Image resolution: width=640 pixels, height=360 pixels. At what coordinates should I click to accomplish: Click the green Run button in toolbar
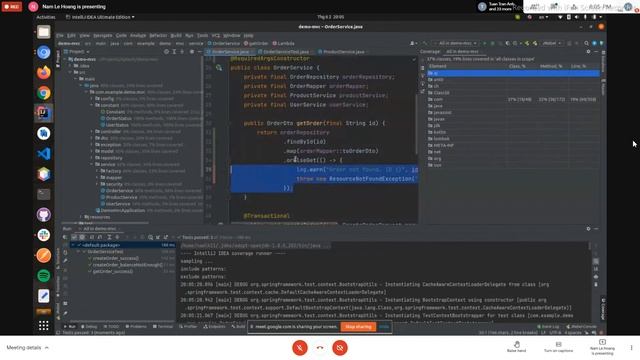click(x=484, y=43)
